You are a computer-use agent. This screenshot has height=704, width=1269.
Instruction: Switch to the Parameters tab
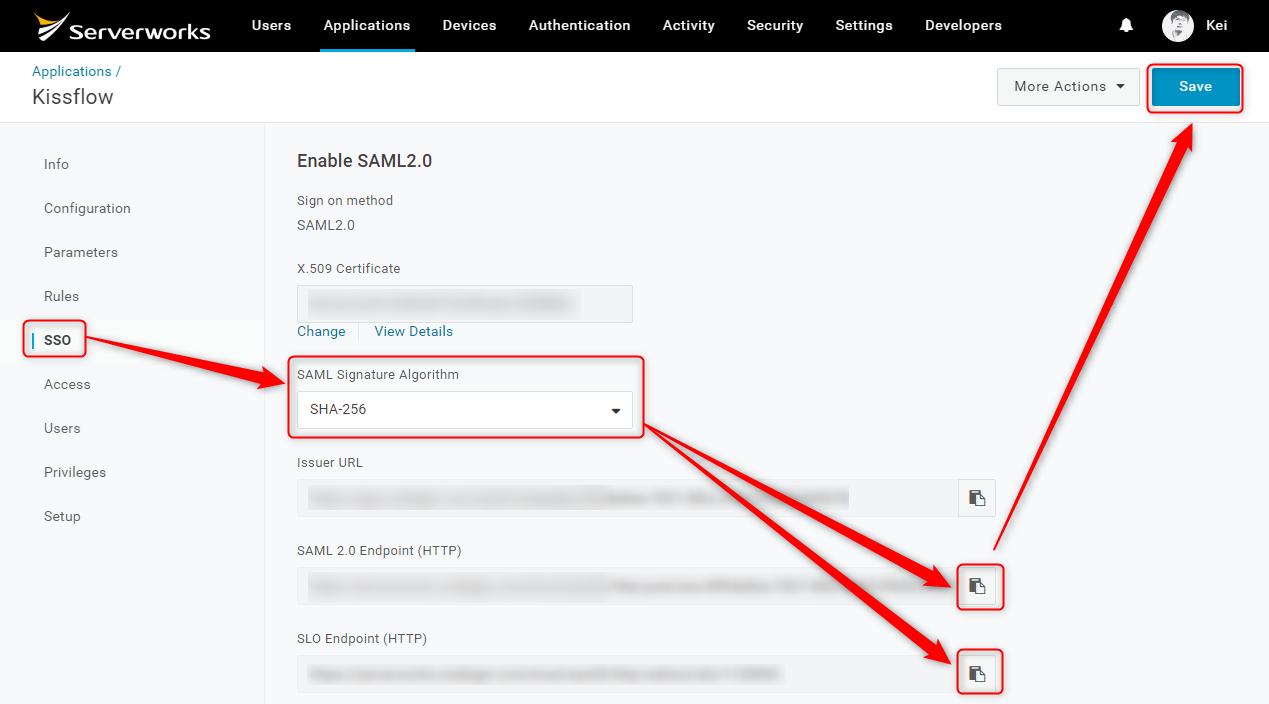click(81, 252)
